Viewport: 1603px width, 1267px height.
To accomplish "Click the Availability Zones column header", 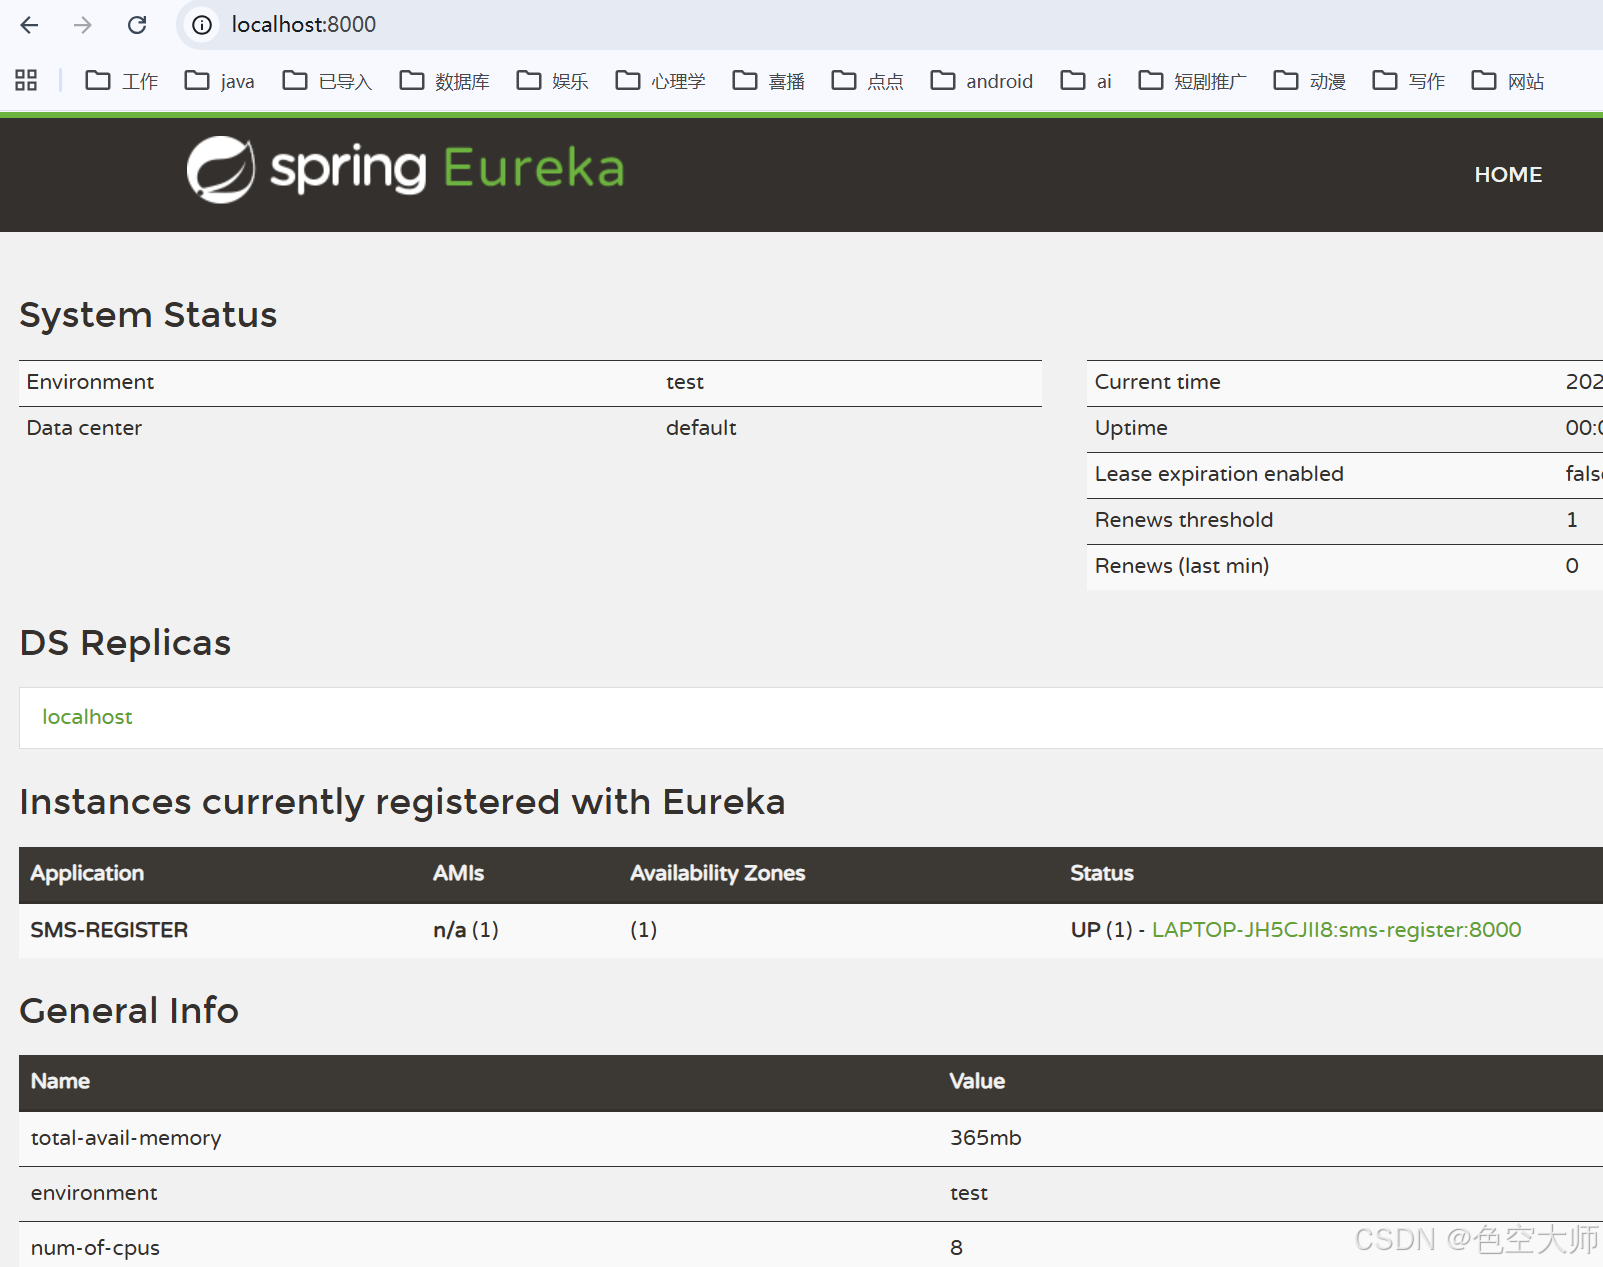I will 717,873.
